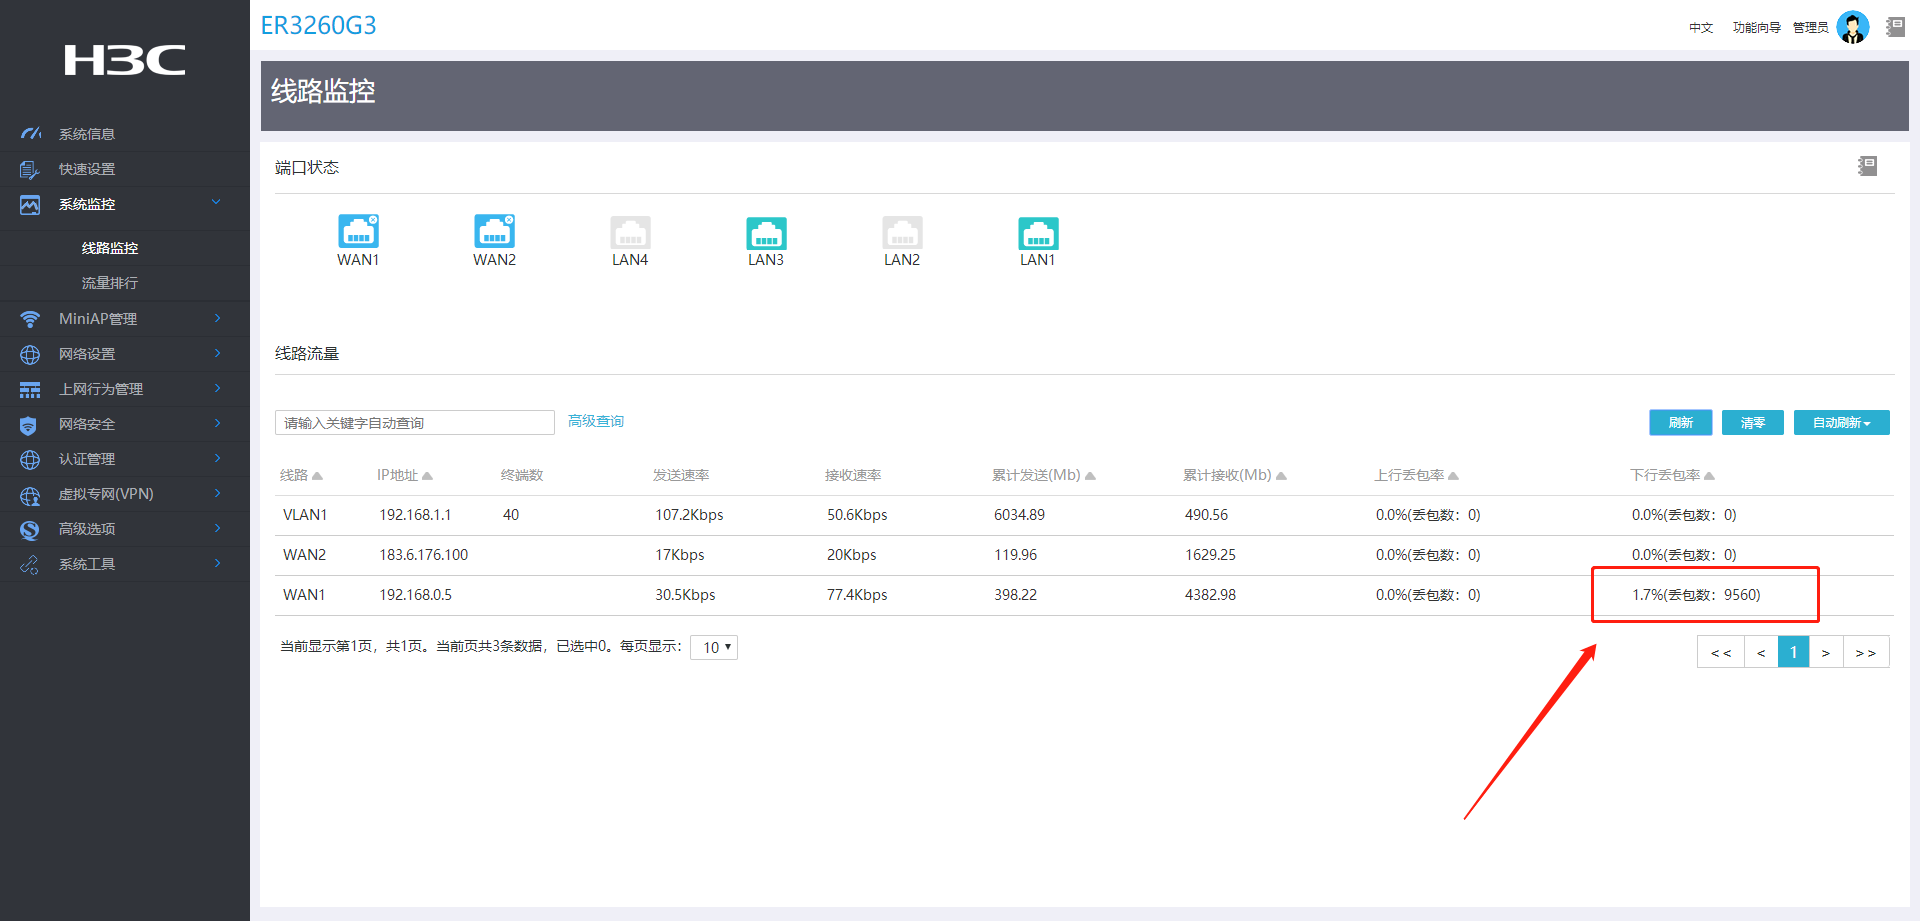Click the network security shield icon
This screenshot has width=1920, height=921.
coord(29,425)
